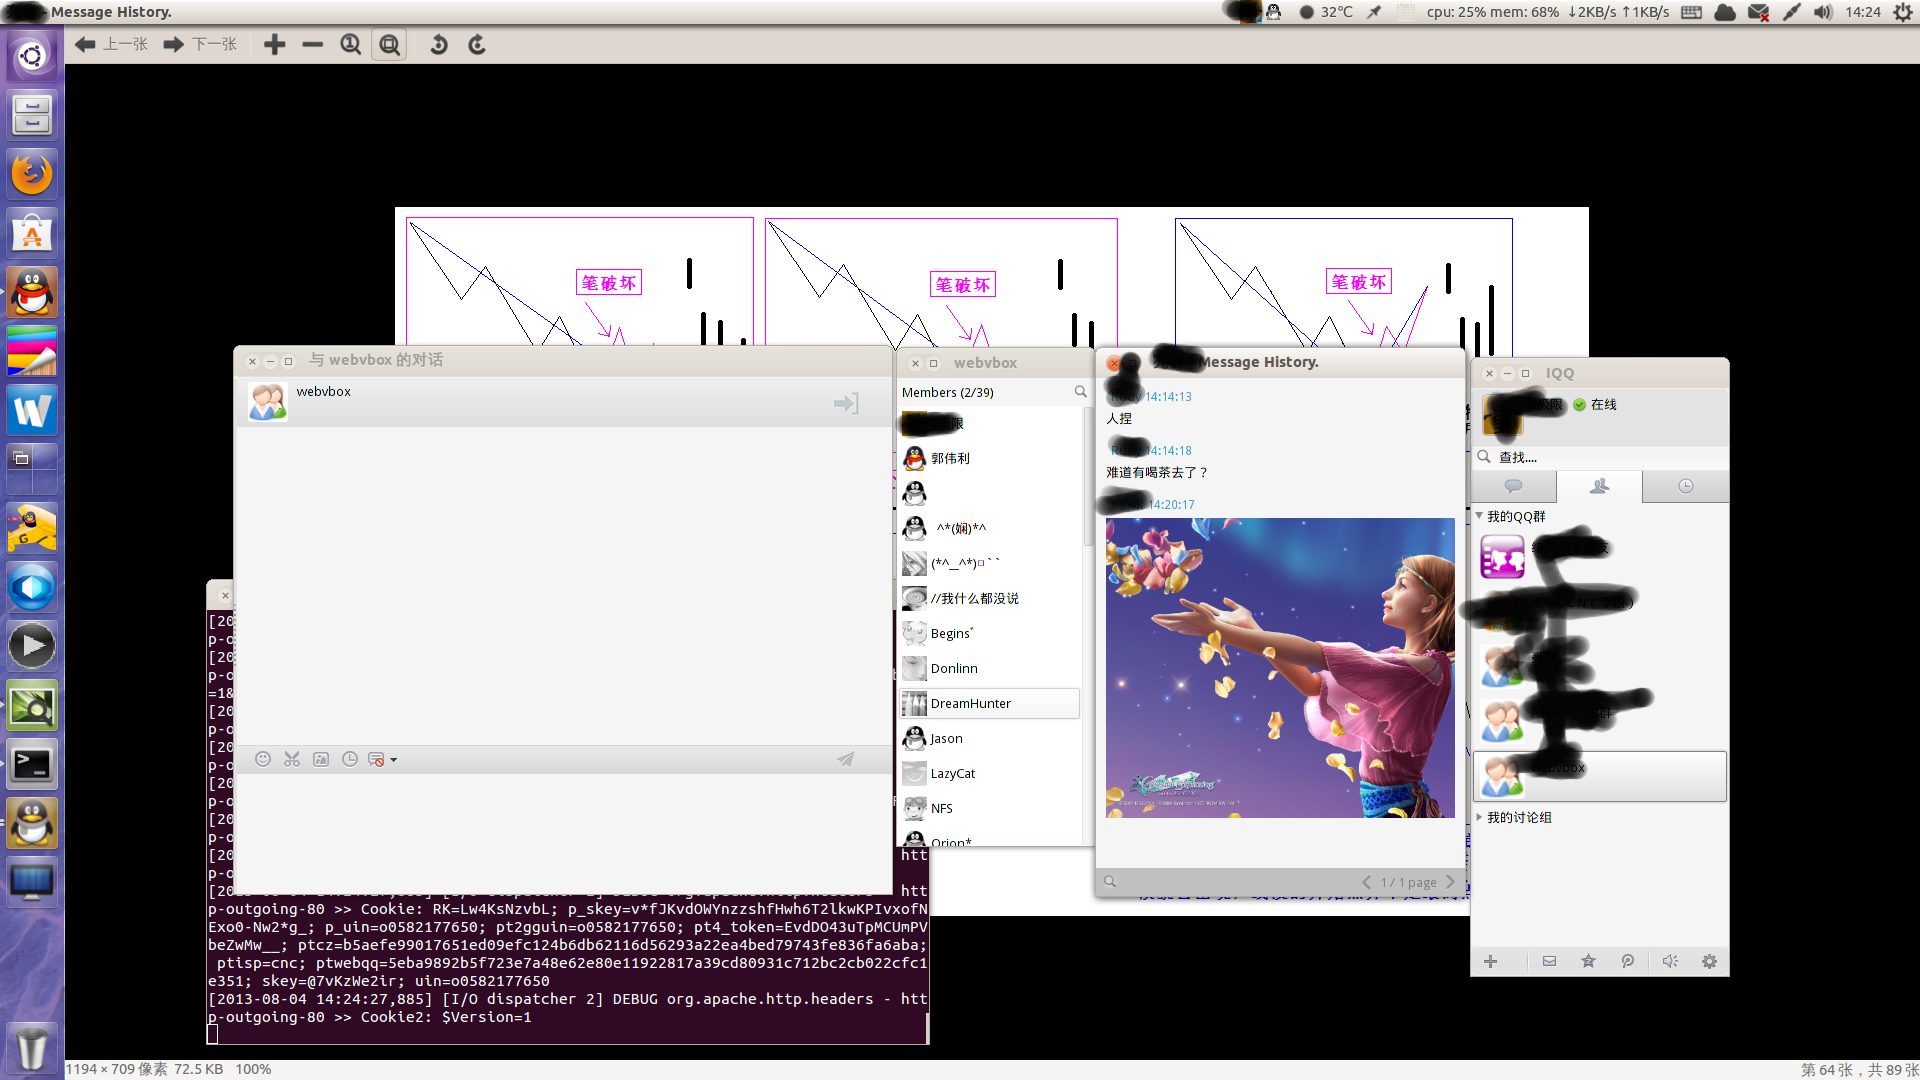Show image at normal size (1:1 magnifier)
The image size is (1920, 1080).
350,45
